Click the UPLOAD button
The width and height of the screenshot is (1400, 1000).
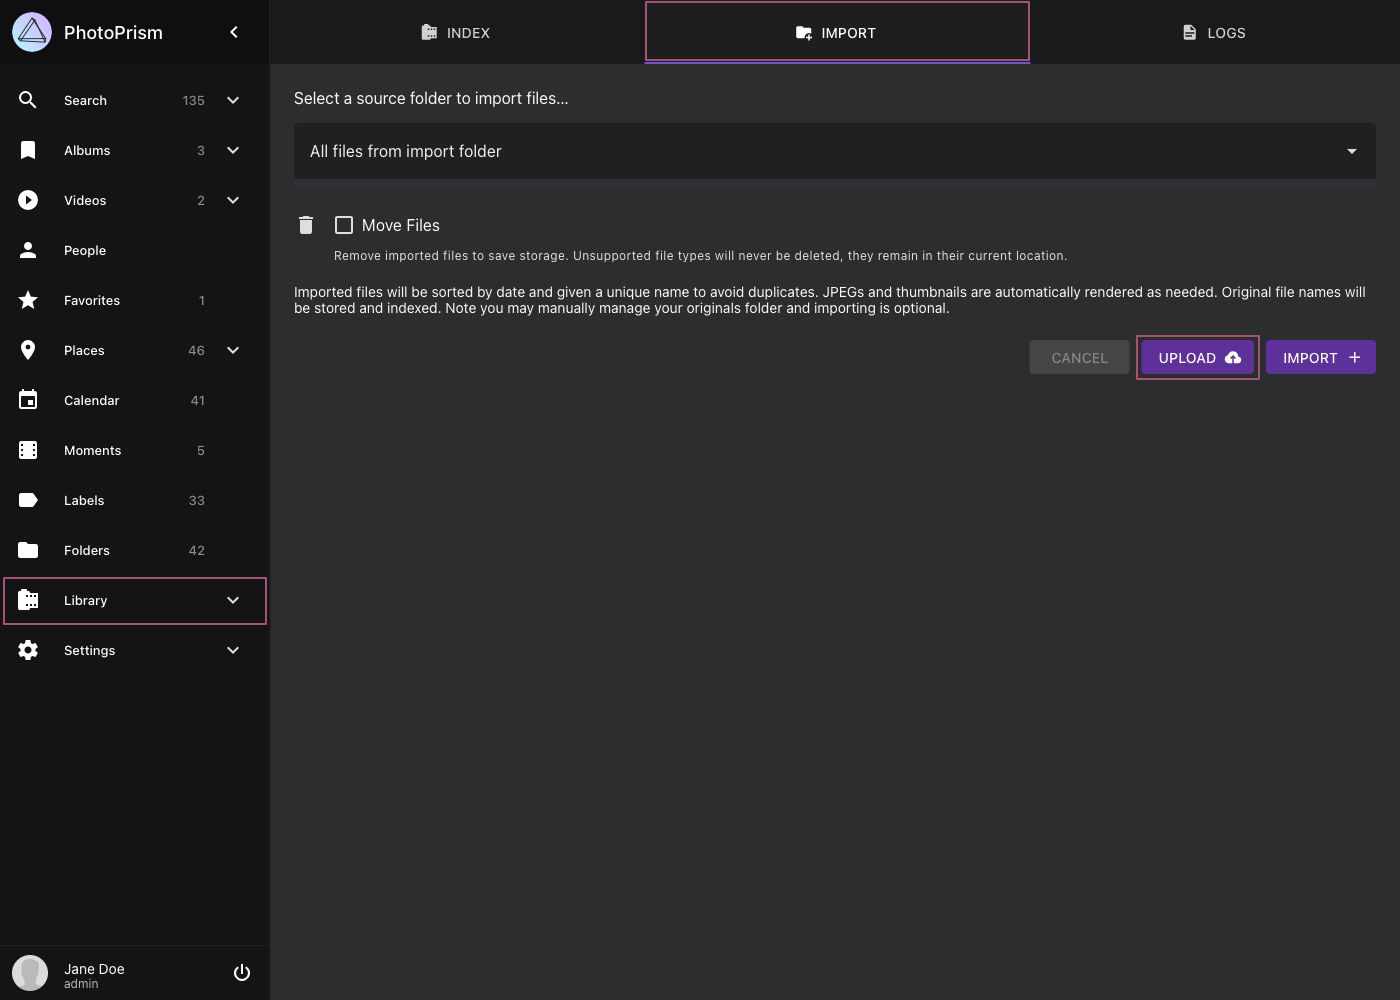click(1197, 357)
